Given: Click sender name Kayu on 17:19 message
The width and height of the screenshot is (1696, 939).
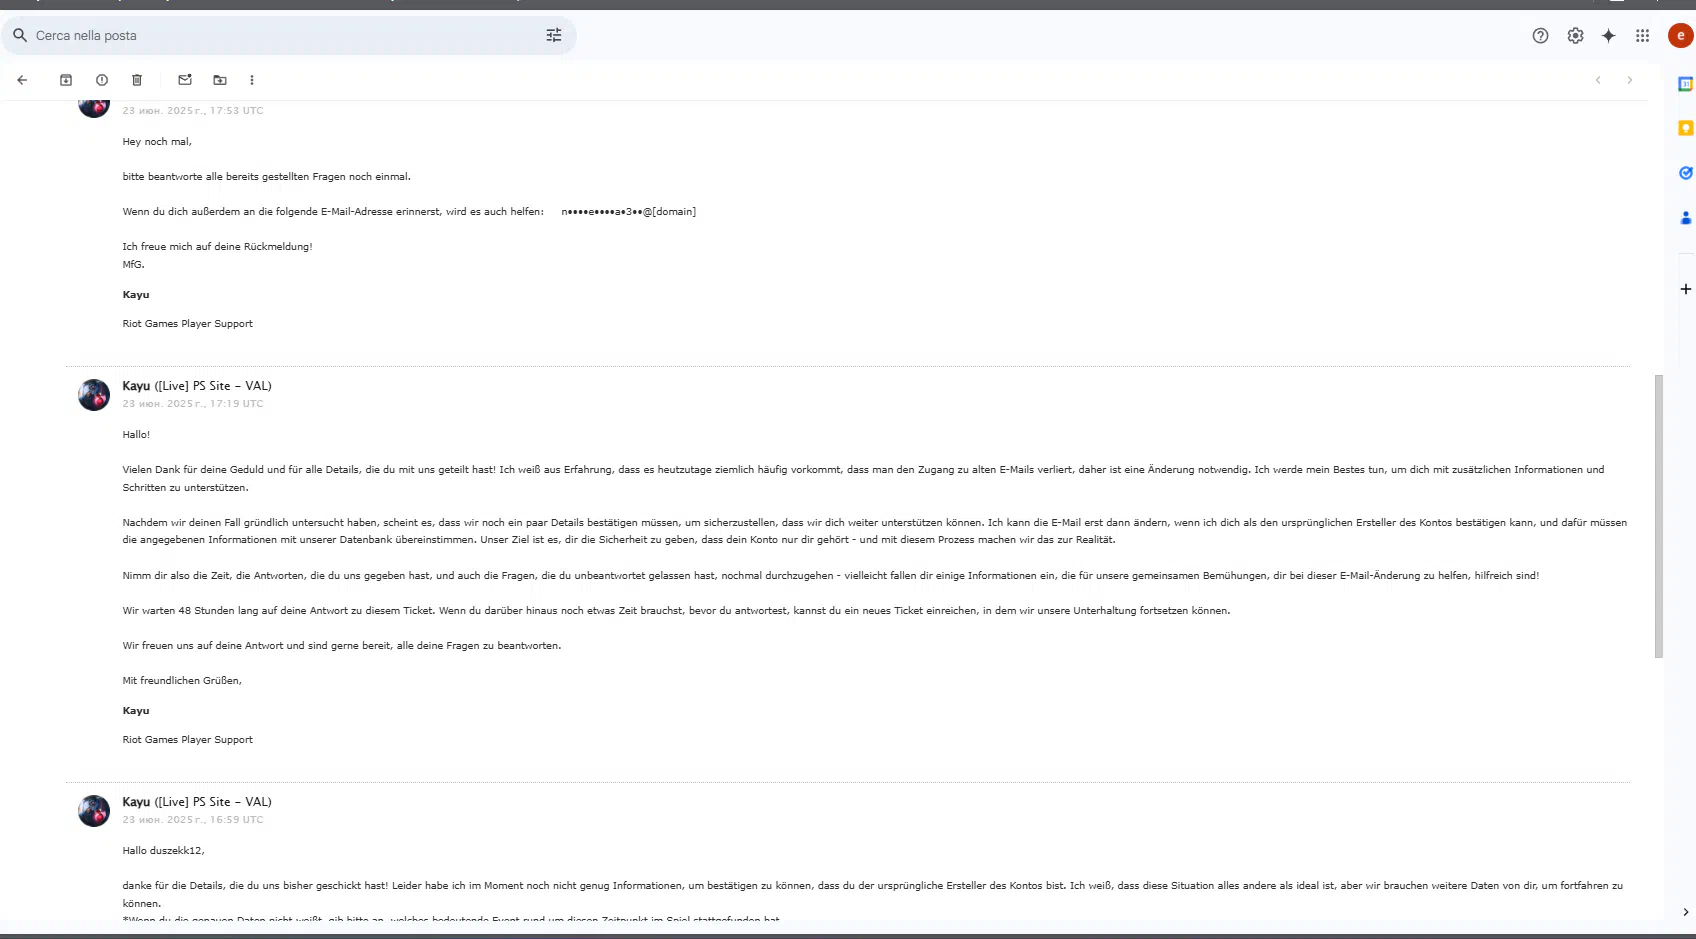Looking at the screenshot, I should pos(136,386).
